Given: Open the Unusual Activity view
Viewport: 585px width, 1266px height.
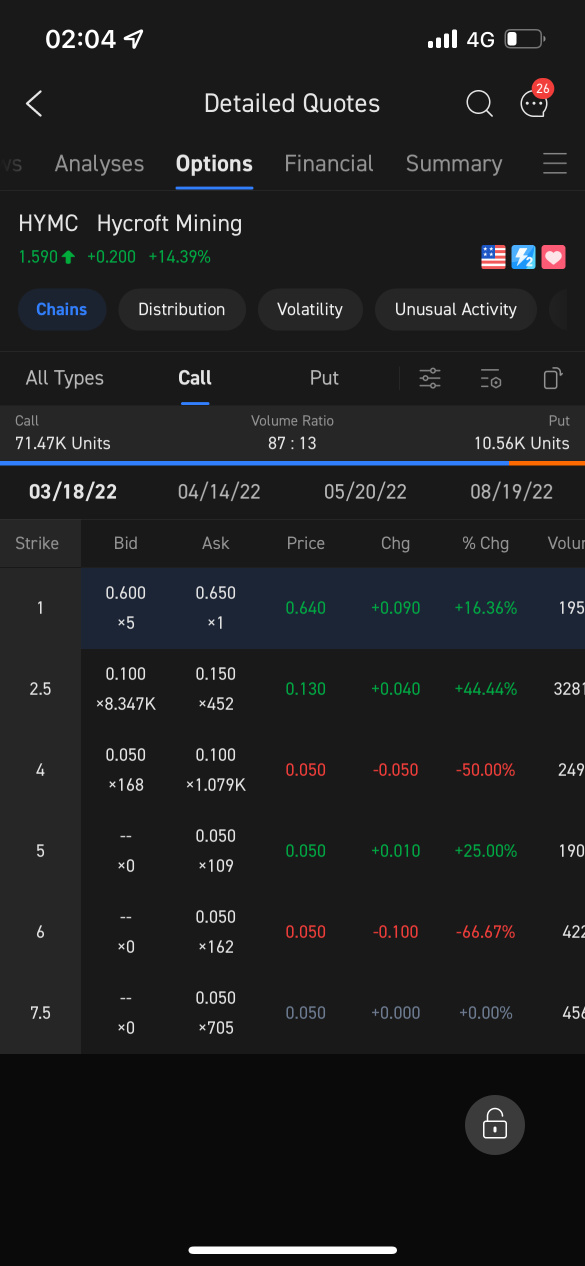Looking at the screenshot, I should (456, 309).
